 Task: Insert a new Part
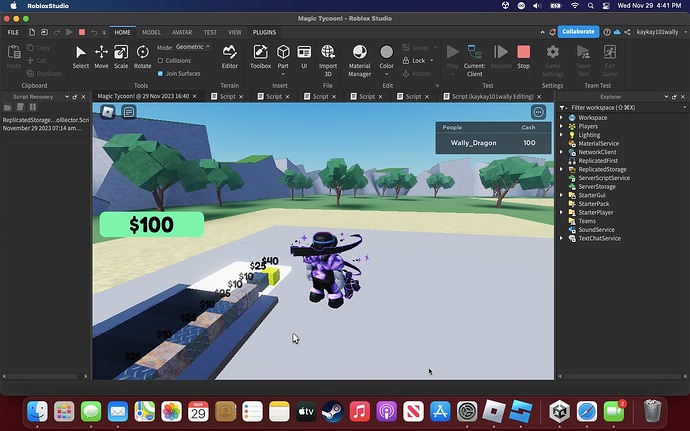tap(283, 57)
